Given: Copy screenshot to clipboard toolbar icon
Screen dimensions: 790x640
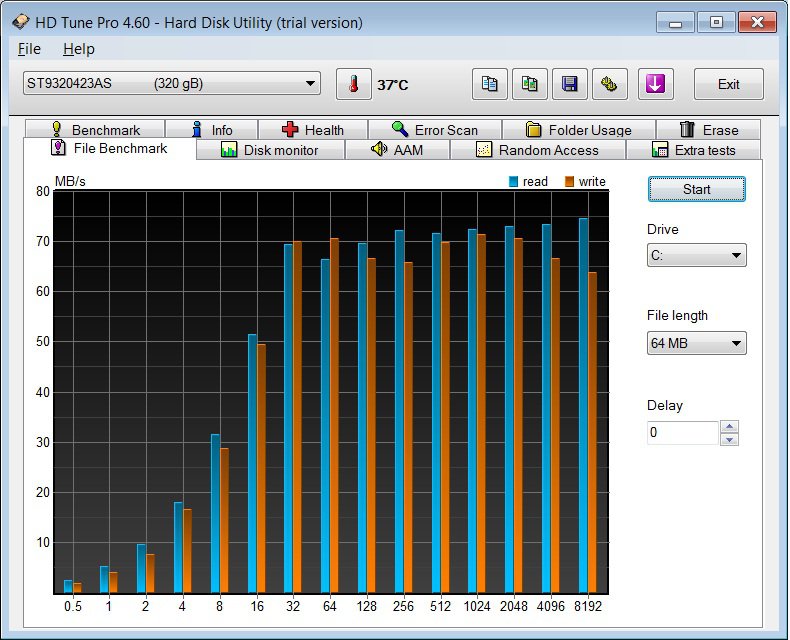Looking at the screenshot, I should (530, 84).
